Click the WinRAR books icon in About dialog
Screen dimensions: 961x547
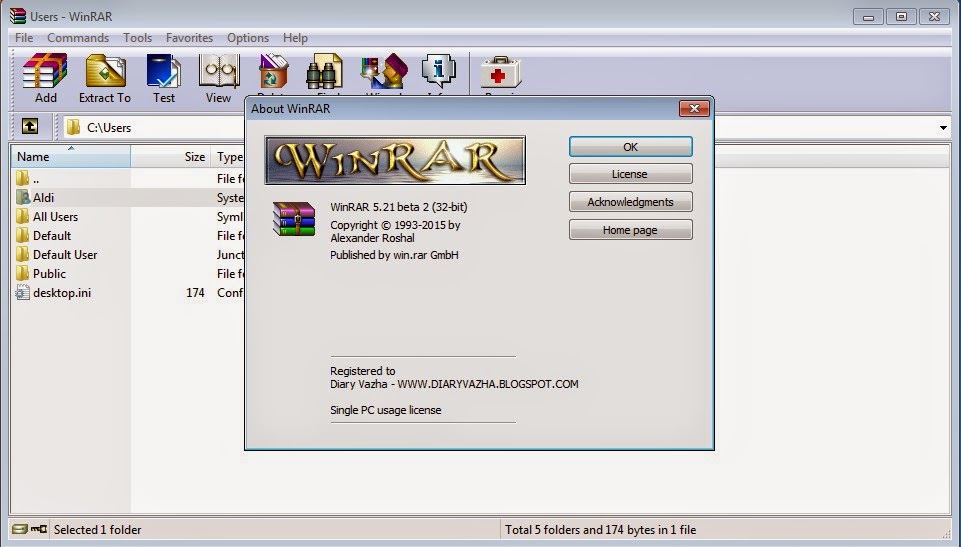(294, 219)
